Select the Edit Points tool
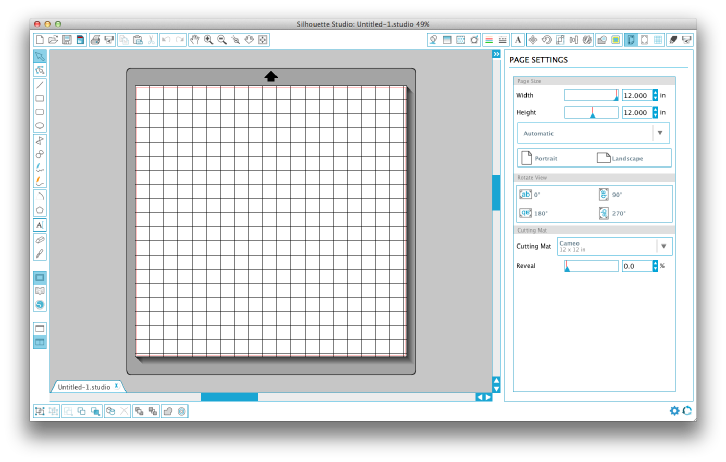Screen dimensions: 726x462 [40, 70]
